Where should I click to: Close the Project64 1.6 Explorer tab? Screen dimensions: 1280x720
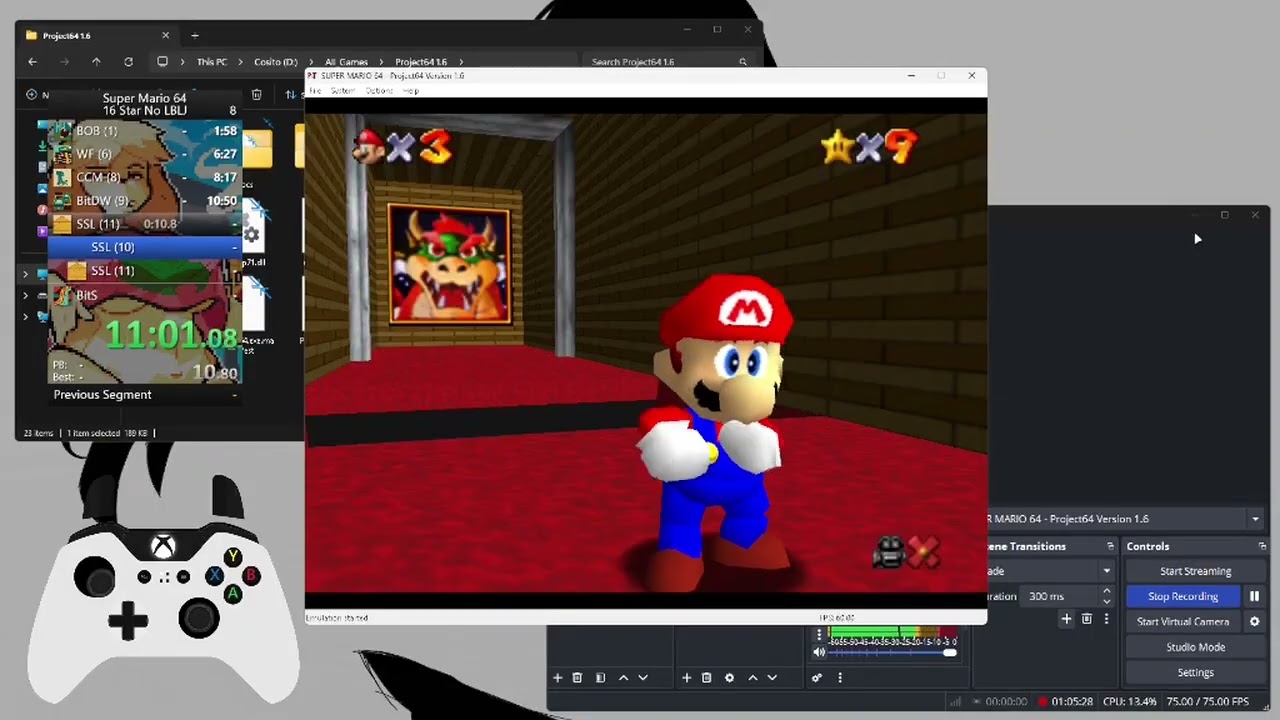[x=166, y=35]
